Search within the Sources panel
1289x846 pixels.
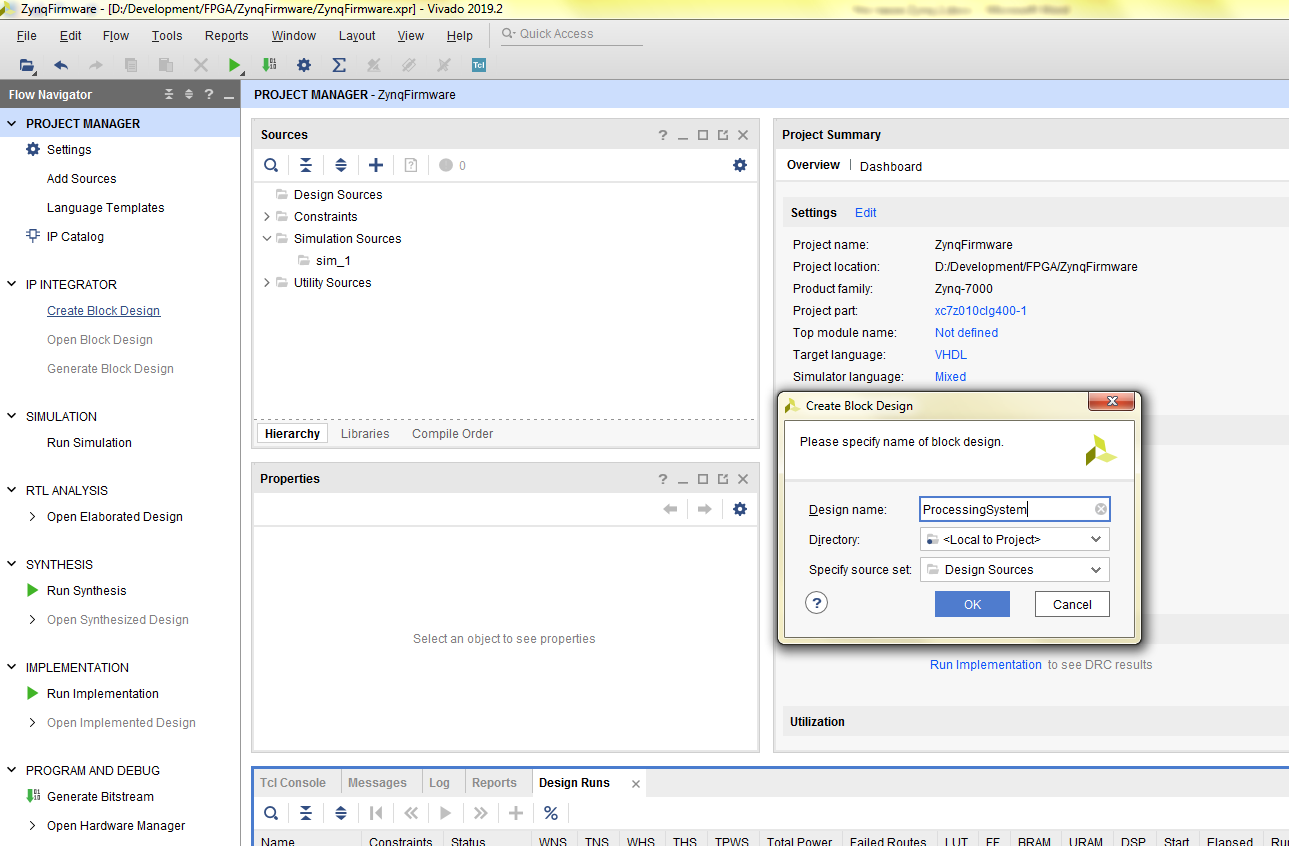click(271, 165)
